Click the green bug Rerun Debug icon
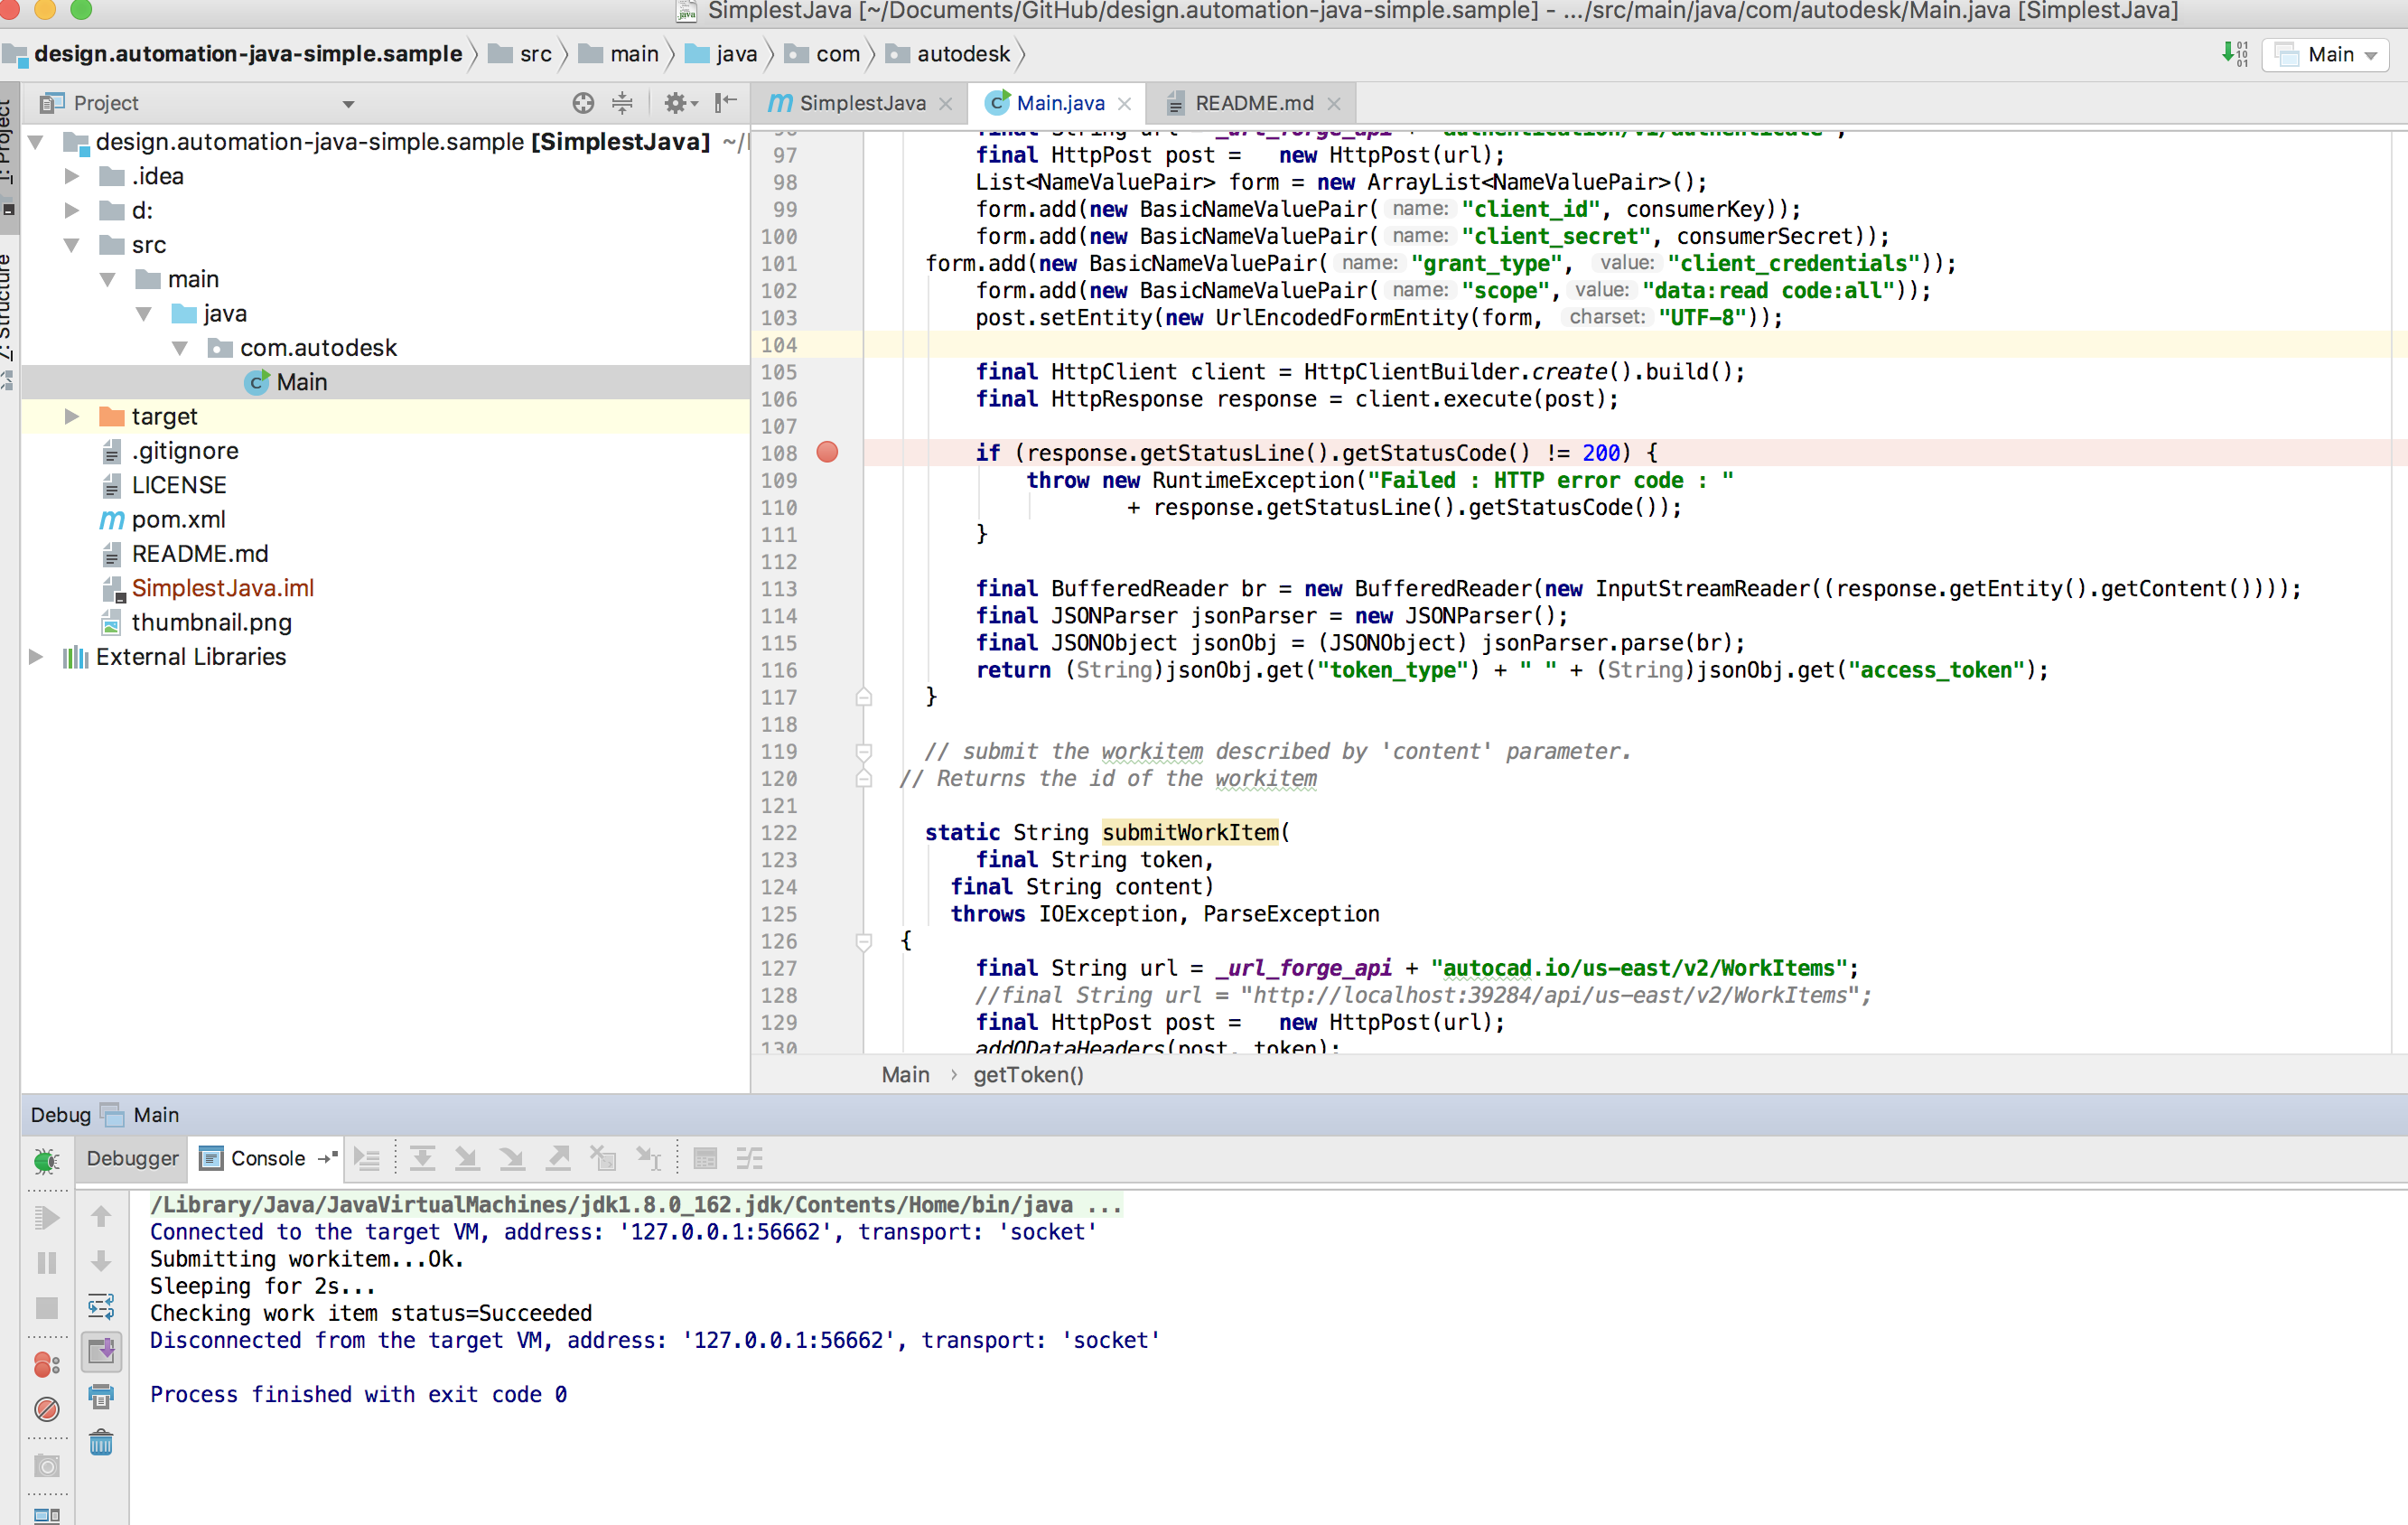 [x=46, y=1160]
